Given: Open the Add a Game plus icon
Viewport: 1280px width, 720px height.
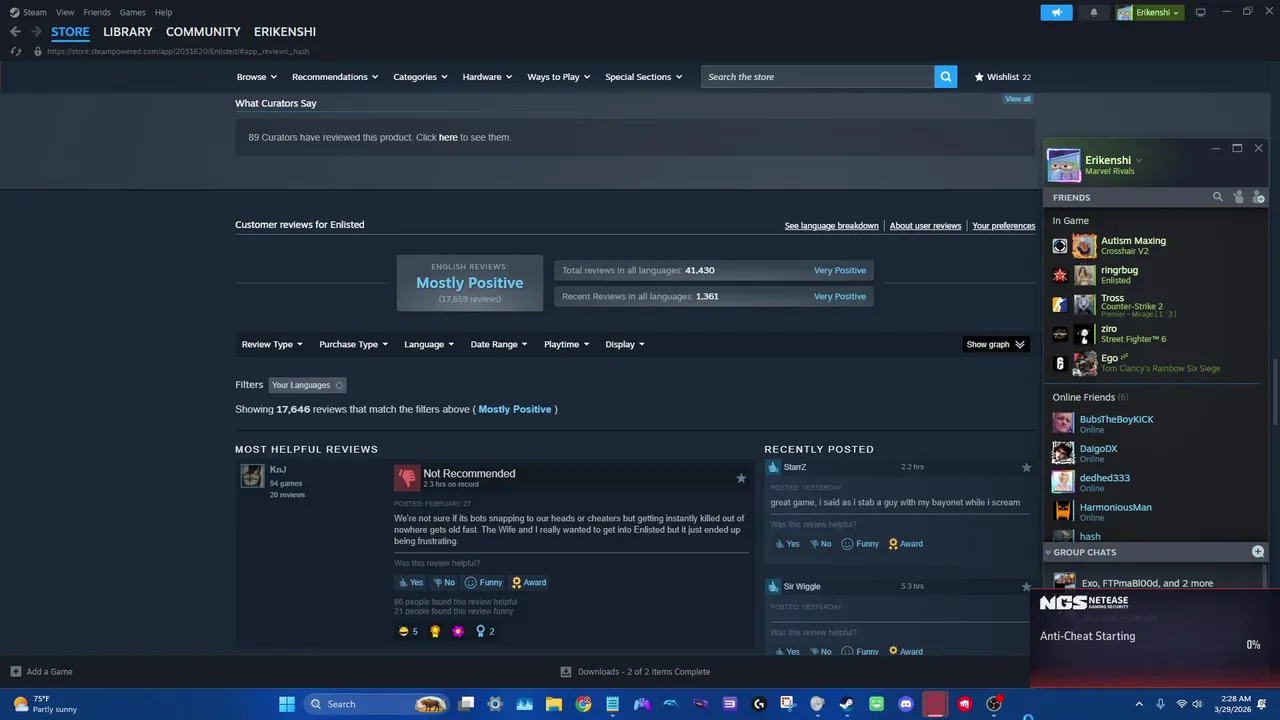Looking at the screenshot, I should coord(15,671).
